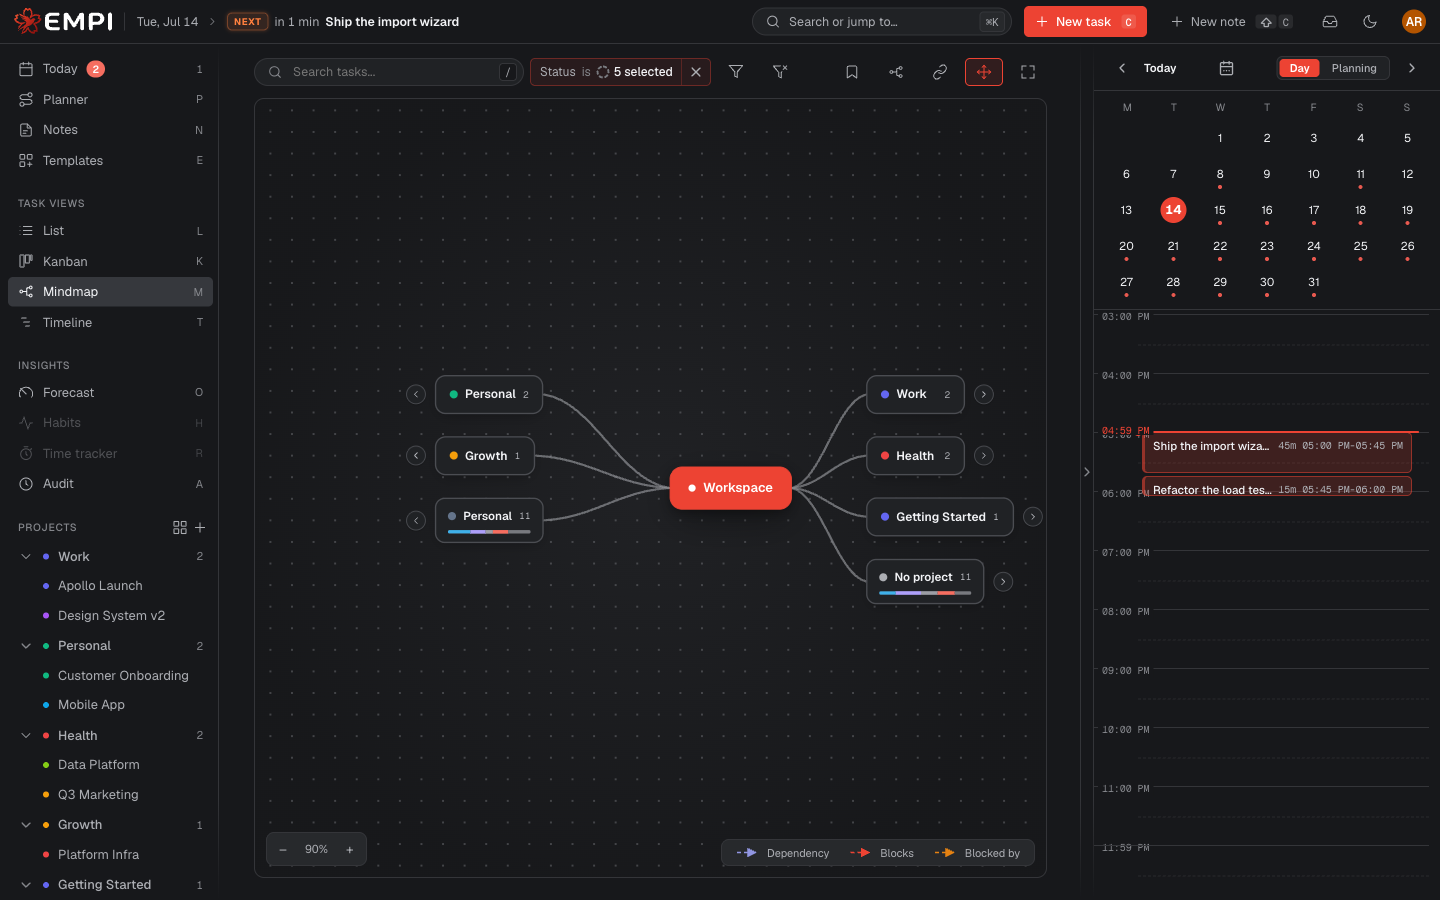This screenshot has width=1440, height=900.
Task: Open the inbox icon in top bar
Action: [1330, 22]
